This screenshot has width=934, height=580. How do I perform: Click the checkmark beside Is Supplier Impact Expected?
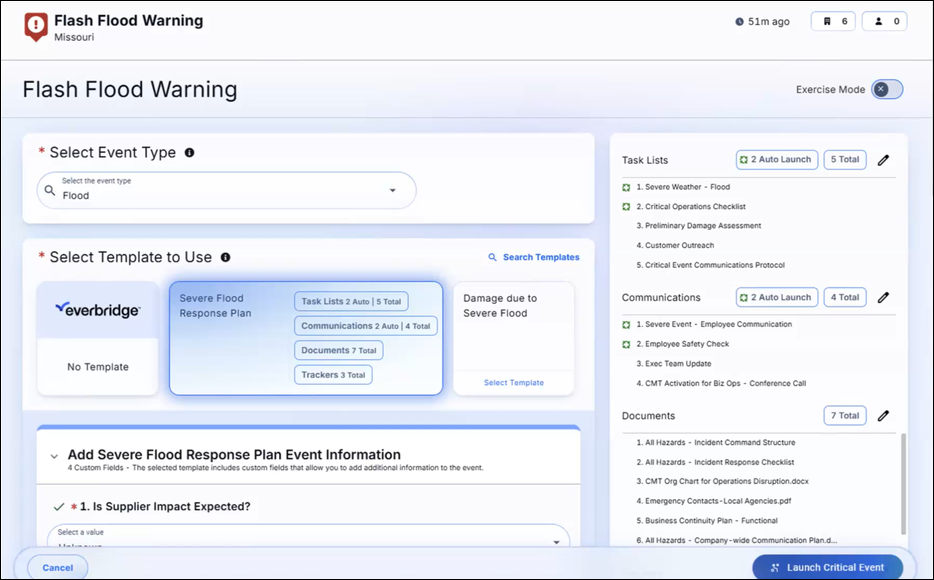(x=58, y=507)
